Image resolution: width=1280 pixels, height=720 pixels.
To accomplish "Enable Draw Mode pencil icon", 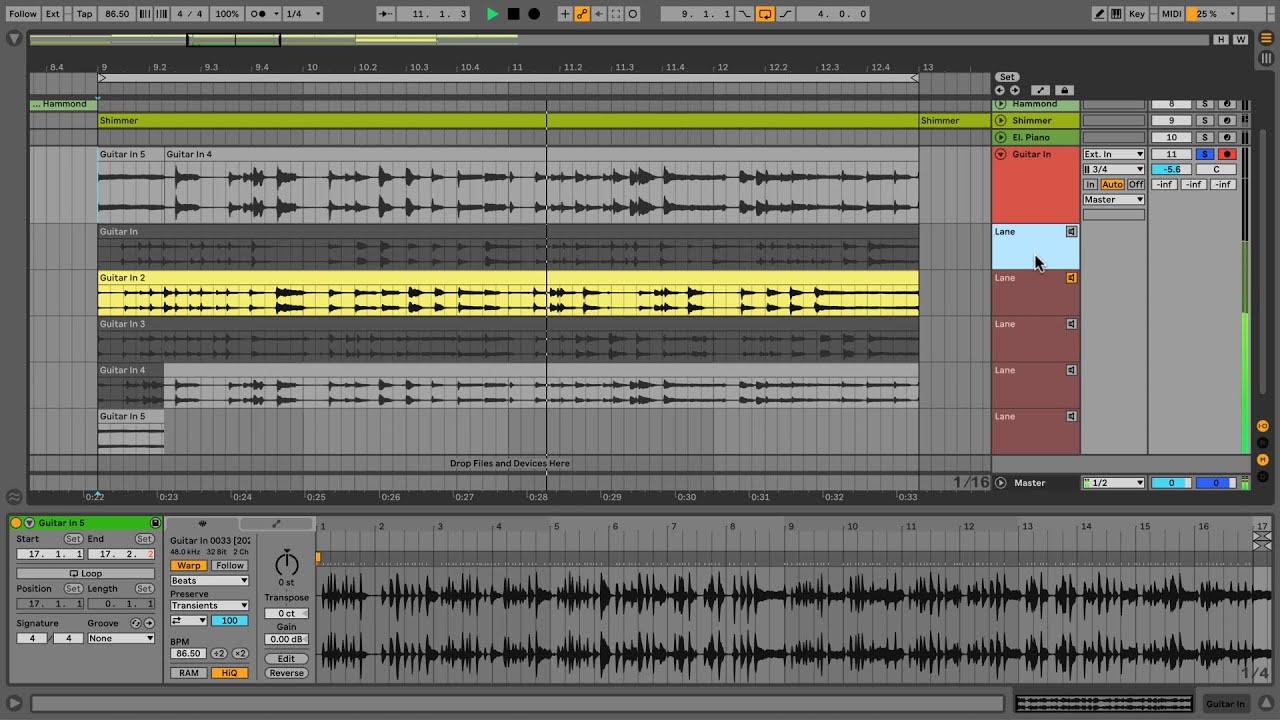I will (1101, 14).
